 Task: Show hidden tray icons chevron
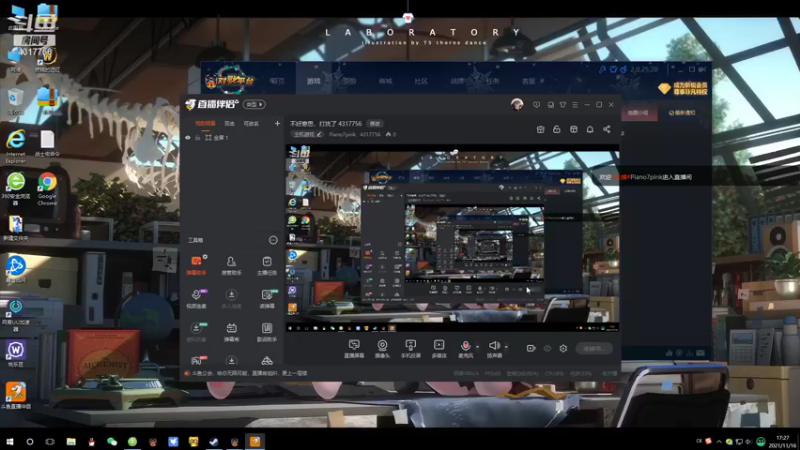coord(719,442)
